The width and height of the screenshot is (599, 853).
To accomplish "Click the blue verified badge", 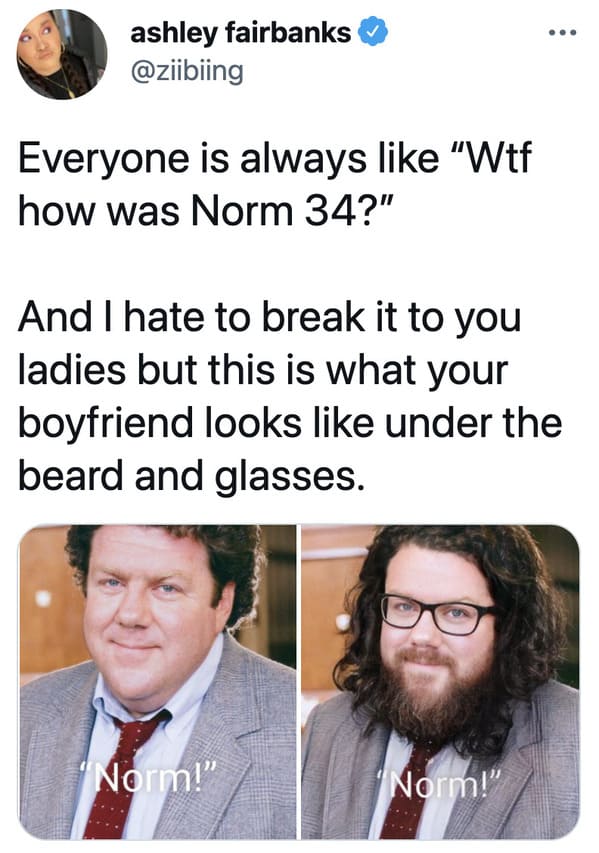I will (x=373, y=32).
